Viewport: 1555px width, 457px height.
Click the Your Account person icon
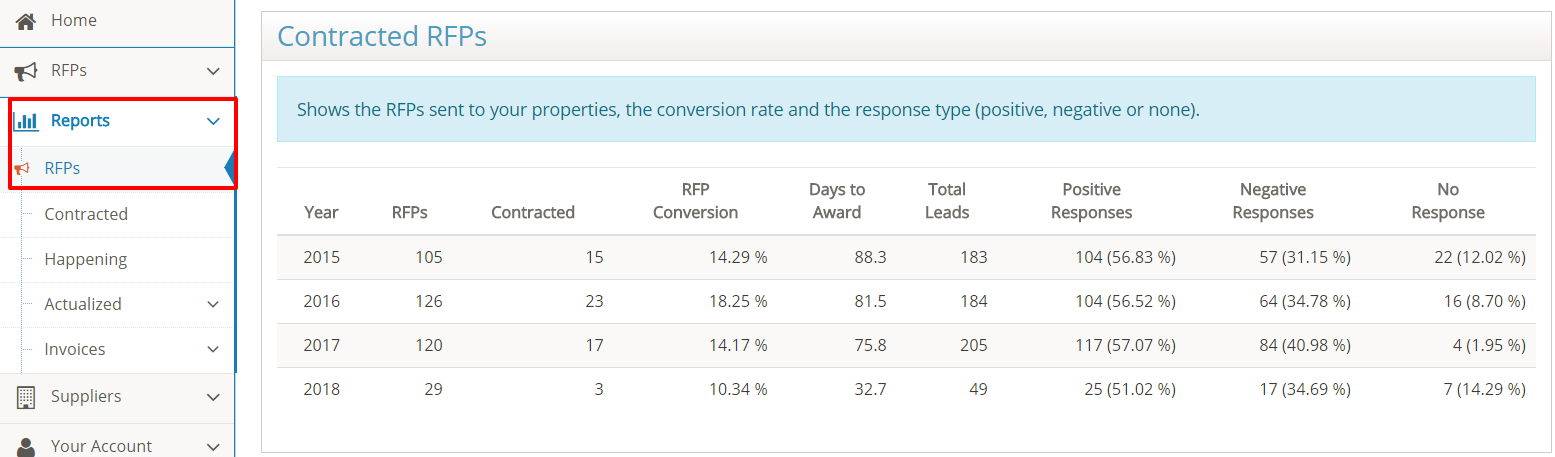pyautogui.click(x=26, y=446)
